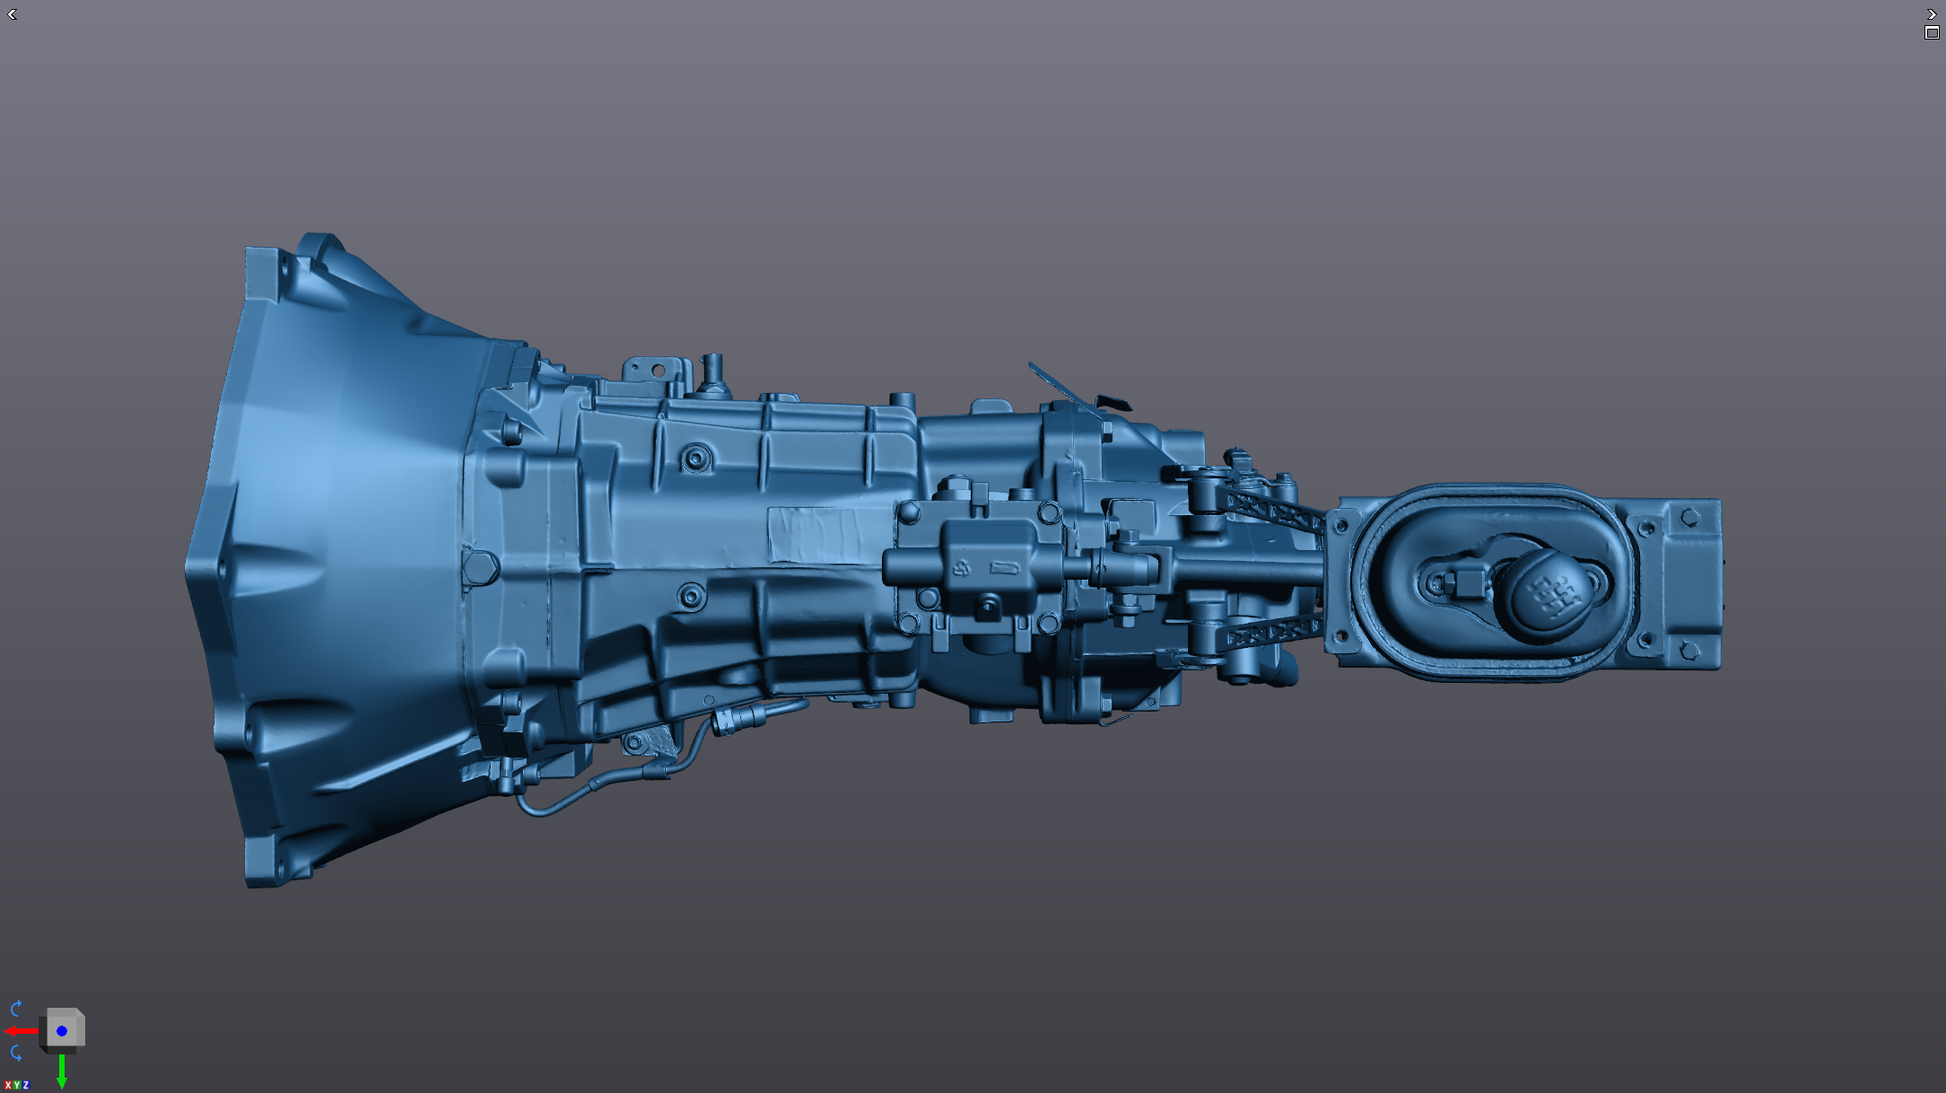This screenshot has height=1093, width=1946.
Task: Select the top face of the view cube
Action: (62, 1011)
